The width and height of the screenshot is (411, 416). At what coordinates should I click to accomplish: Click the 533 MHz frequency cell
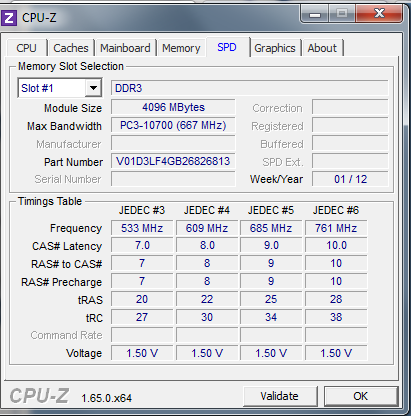[142, 228]
